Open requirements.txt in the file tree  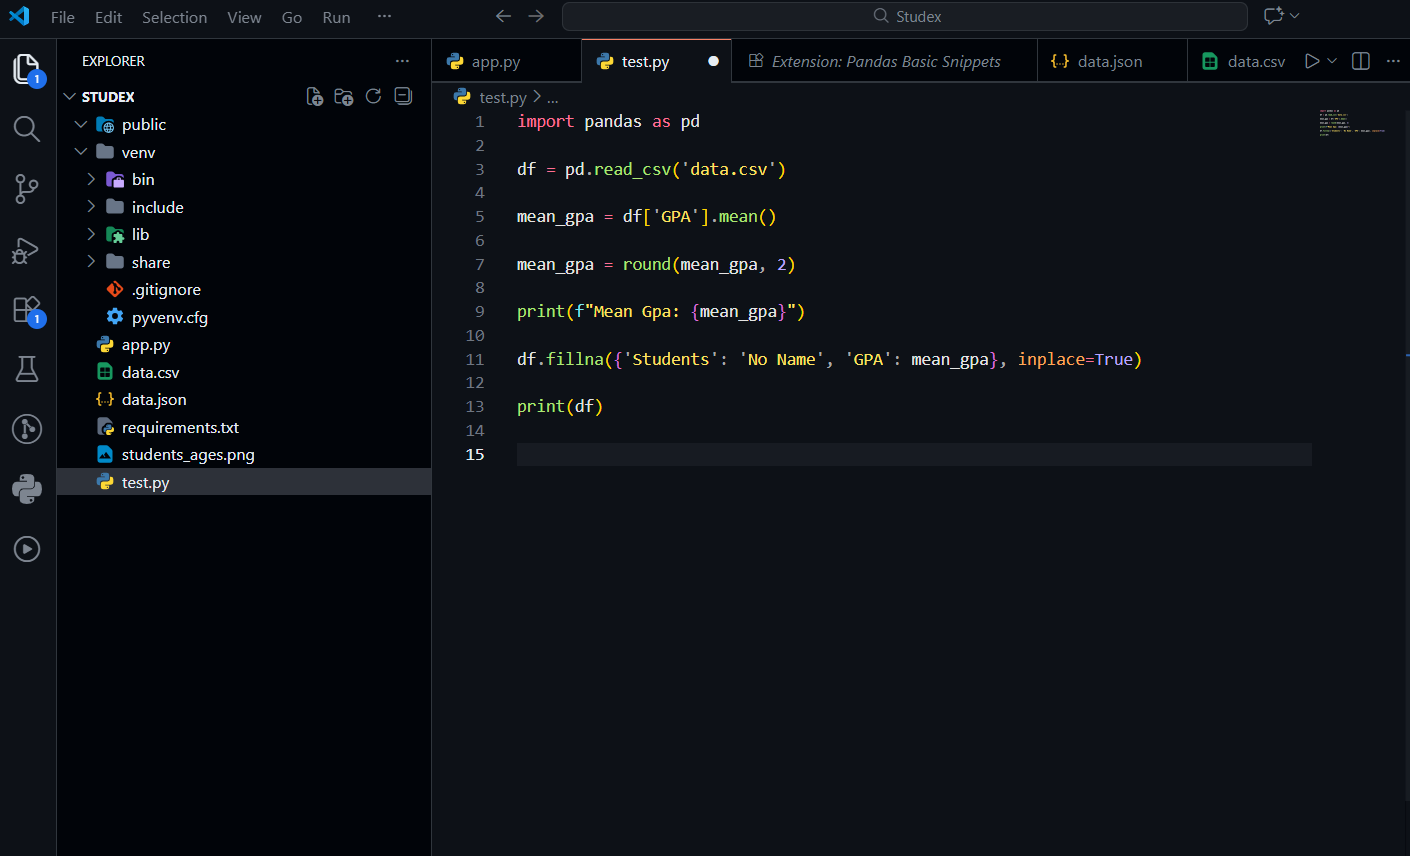[x=180, y=428]
